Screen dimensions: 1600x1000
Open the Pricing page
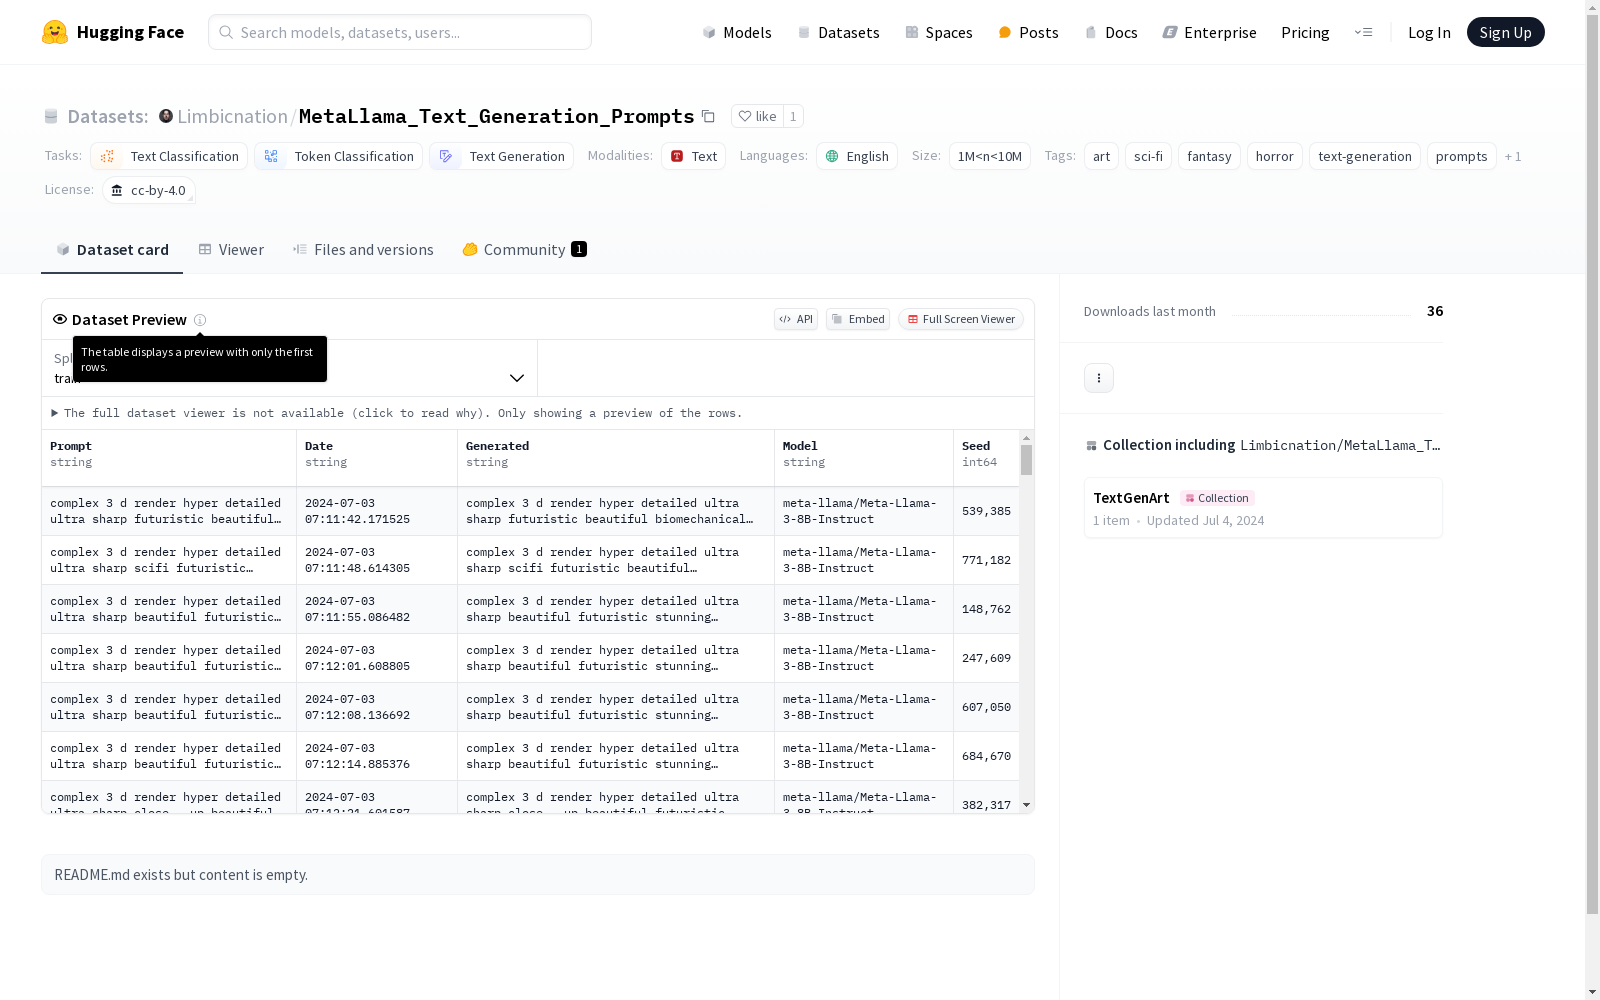(1305, 32)
